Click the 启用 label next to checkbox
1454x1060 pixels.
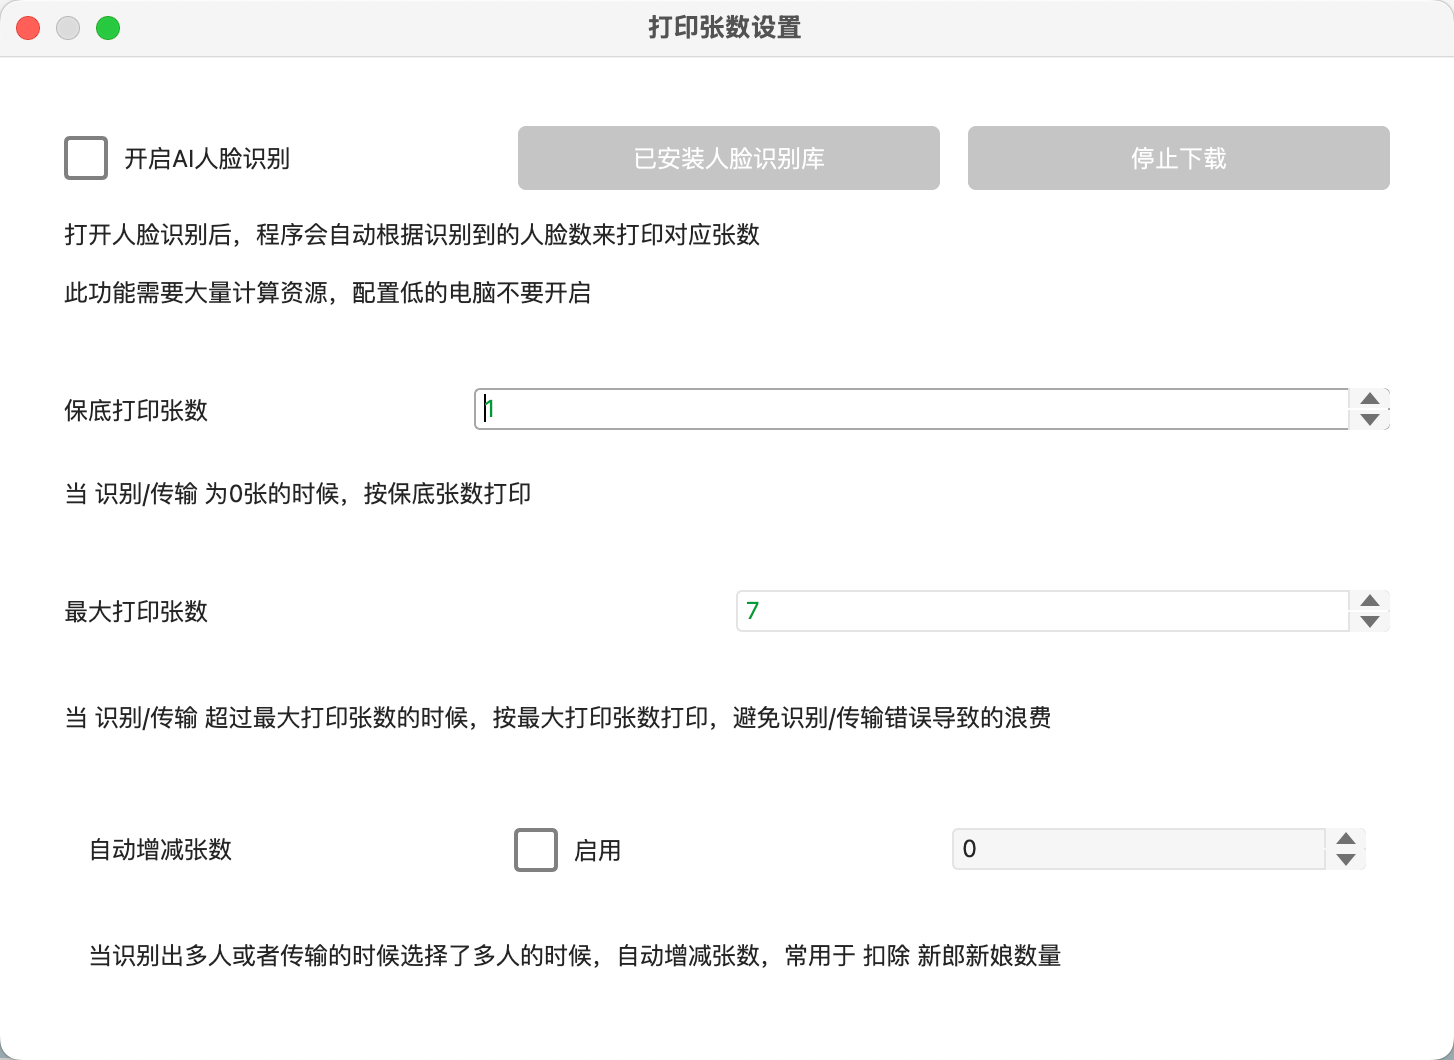[x=597, y=851]
